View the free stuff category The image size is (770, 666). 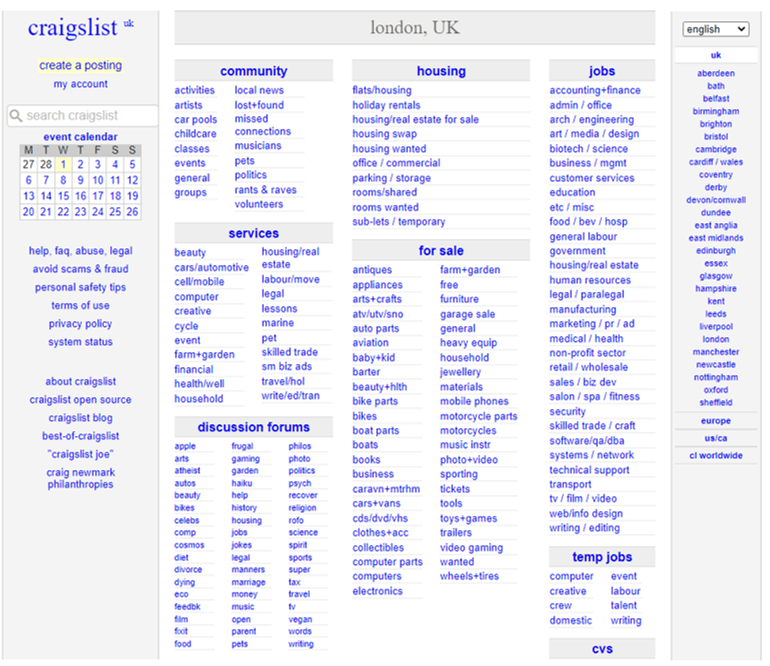coord(449,285)
